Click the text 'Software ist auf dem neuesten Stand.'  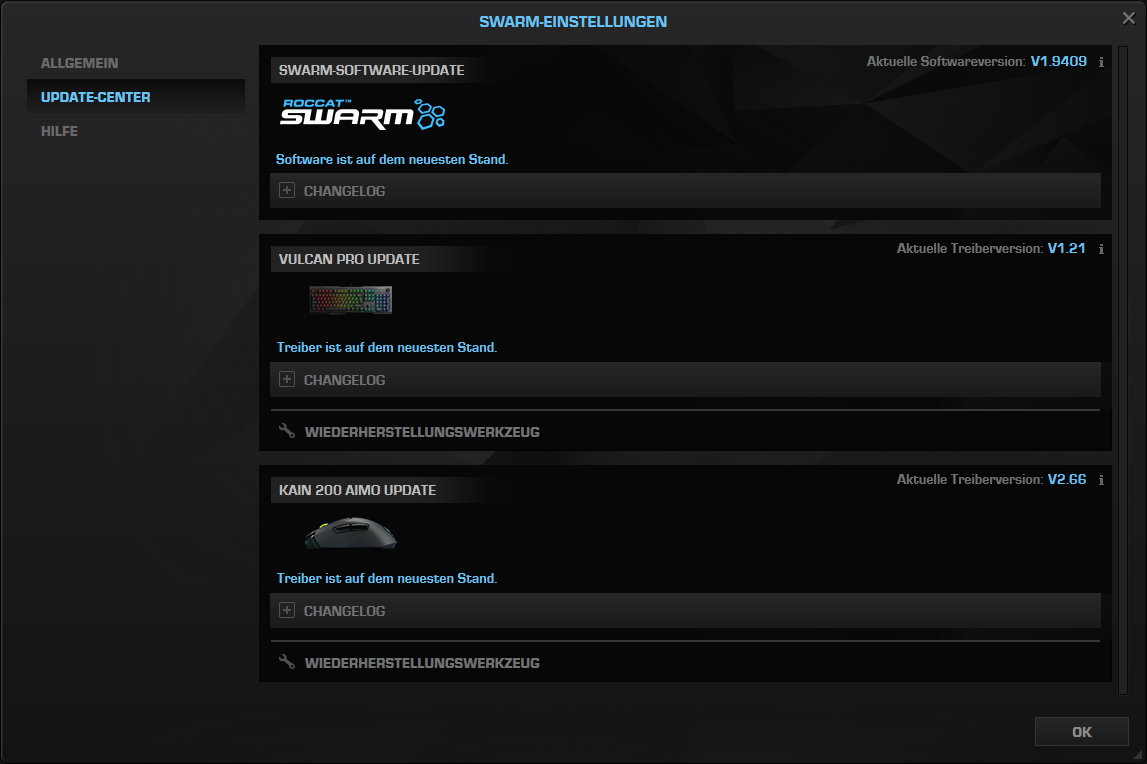pos(391,160)
